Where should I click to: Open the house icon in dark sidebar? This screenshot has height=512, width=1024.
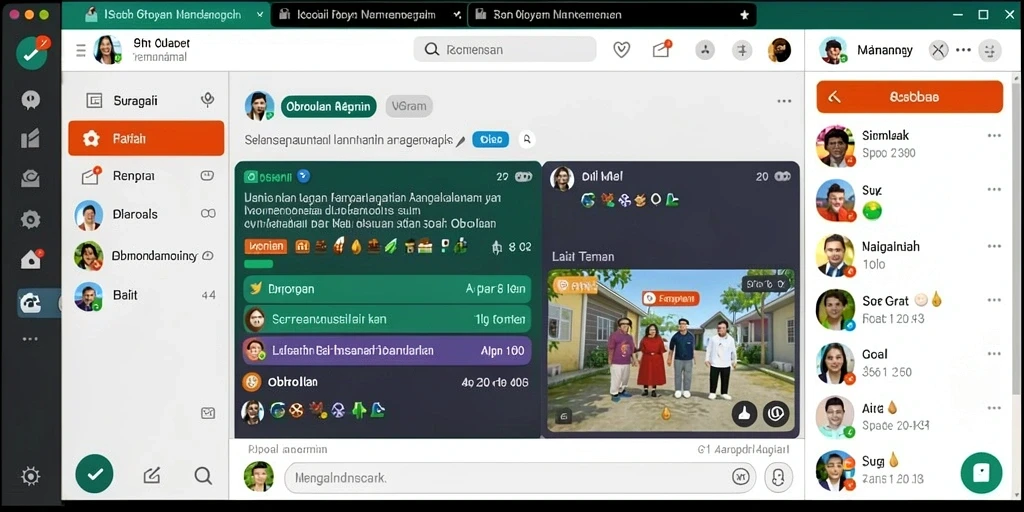[31, 259]
